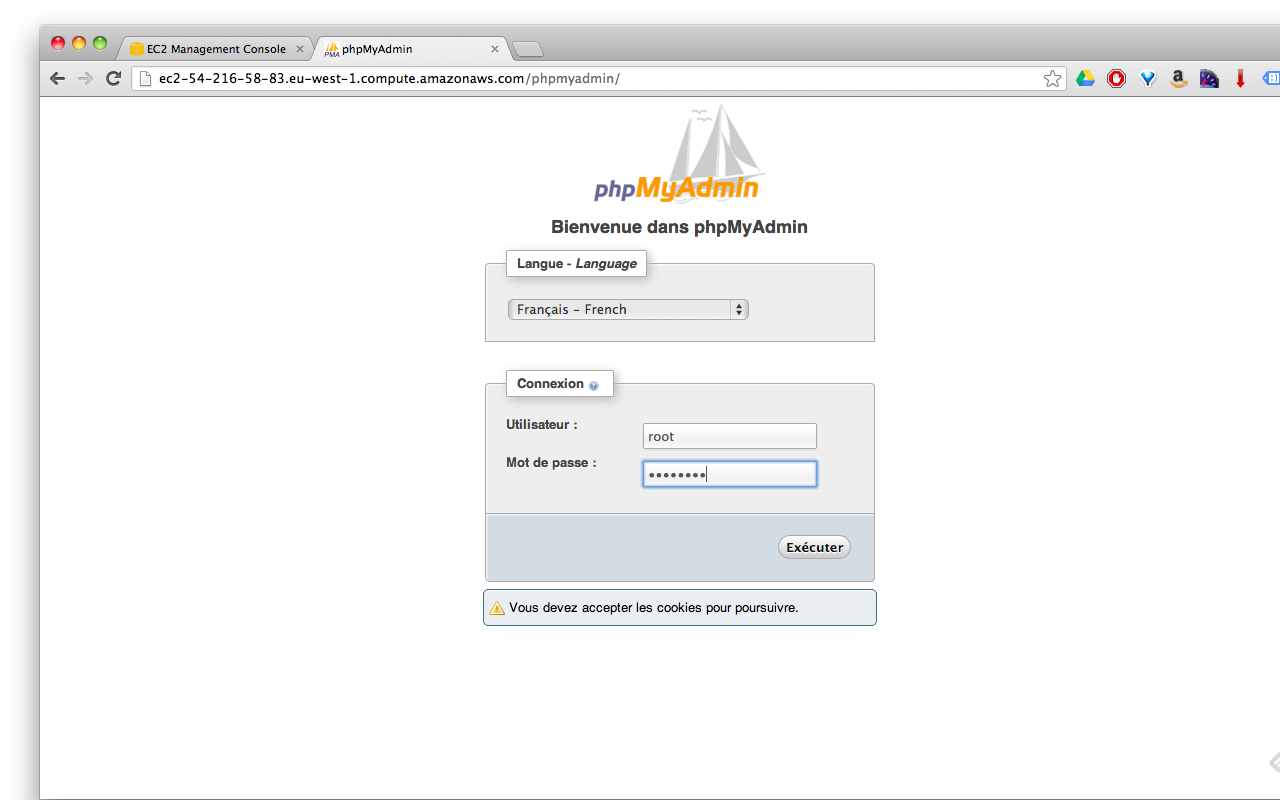Click the red download-arrow extension icon
The height and width of the screenshot is (800, 1280).
pyautogui.click(x=1240, y=78)
